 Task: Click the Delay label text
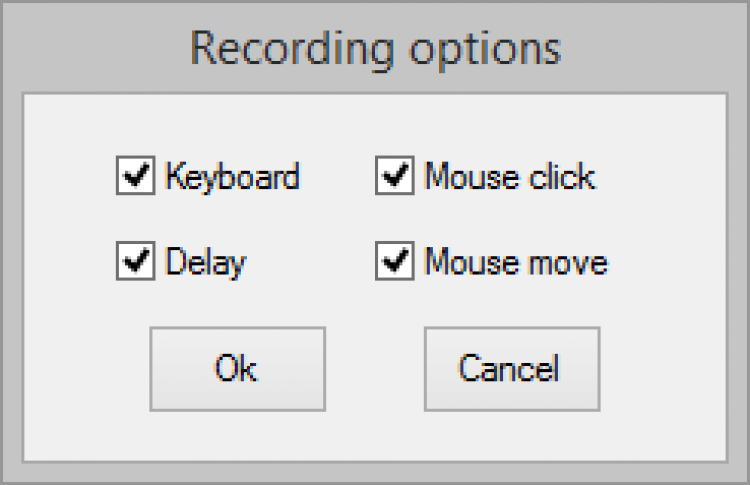205,262
